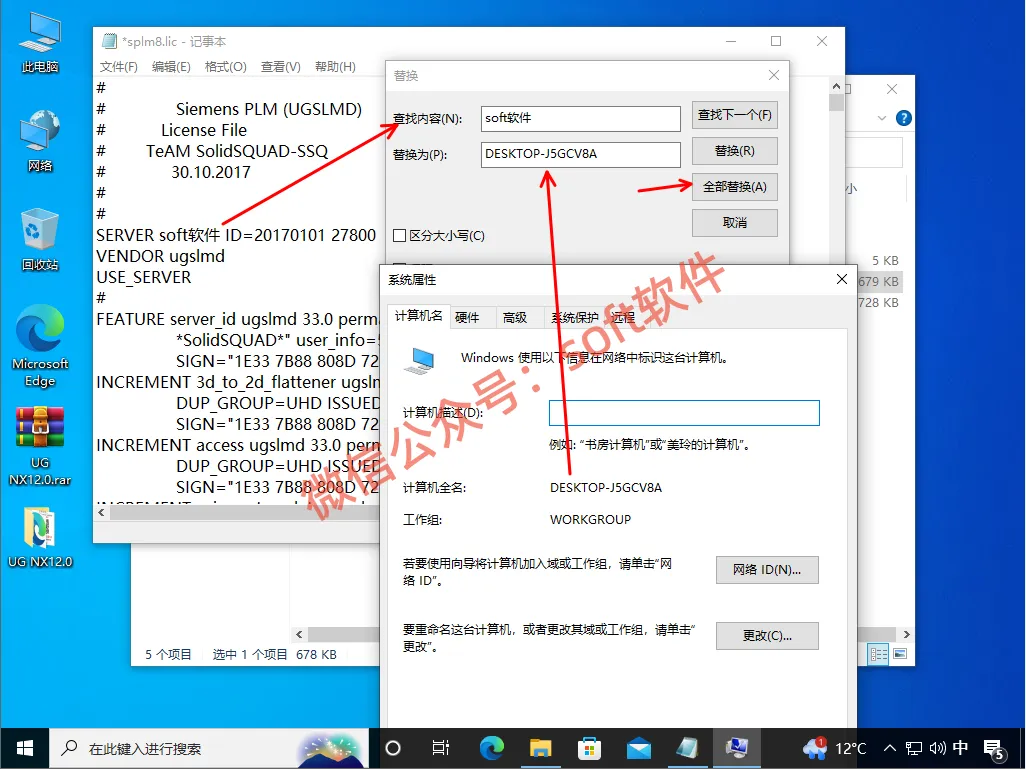Open the Windows Start menu

[25, 748]
